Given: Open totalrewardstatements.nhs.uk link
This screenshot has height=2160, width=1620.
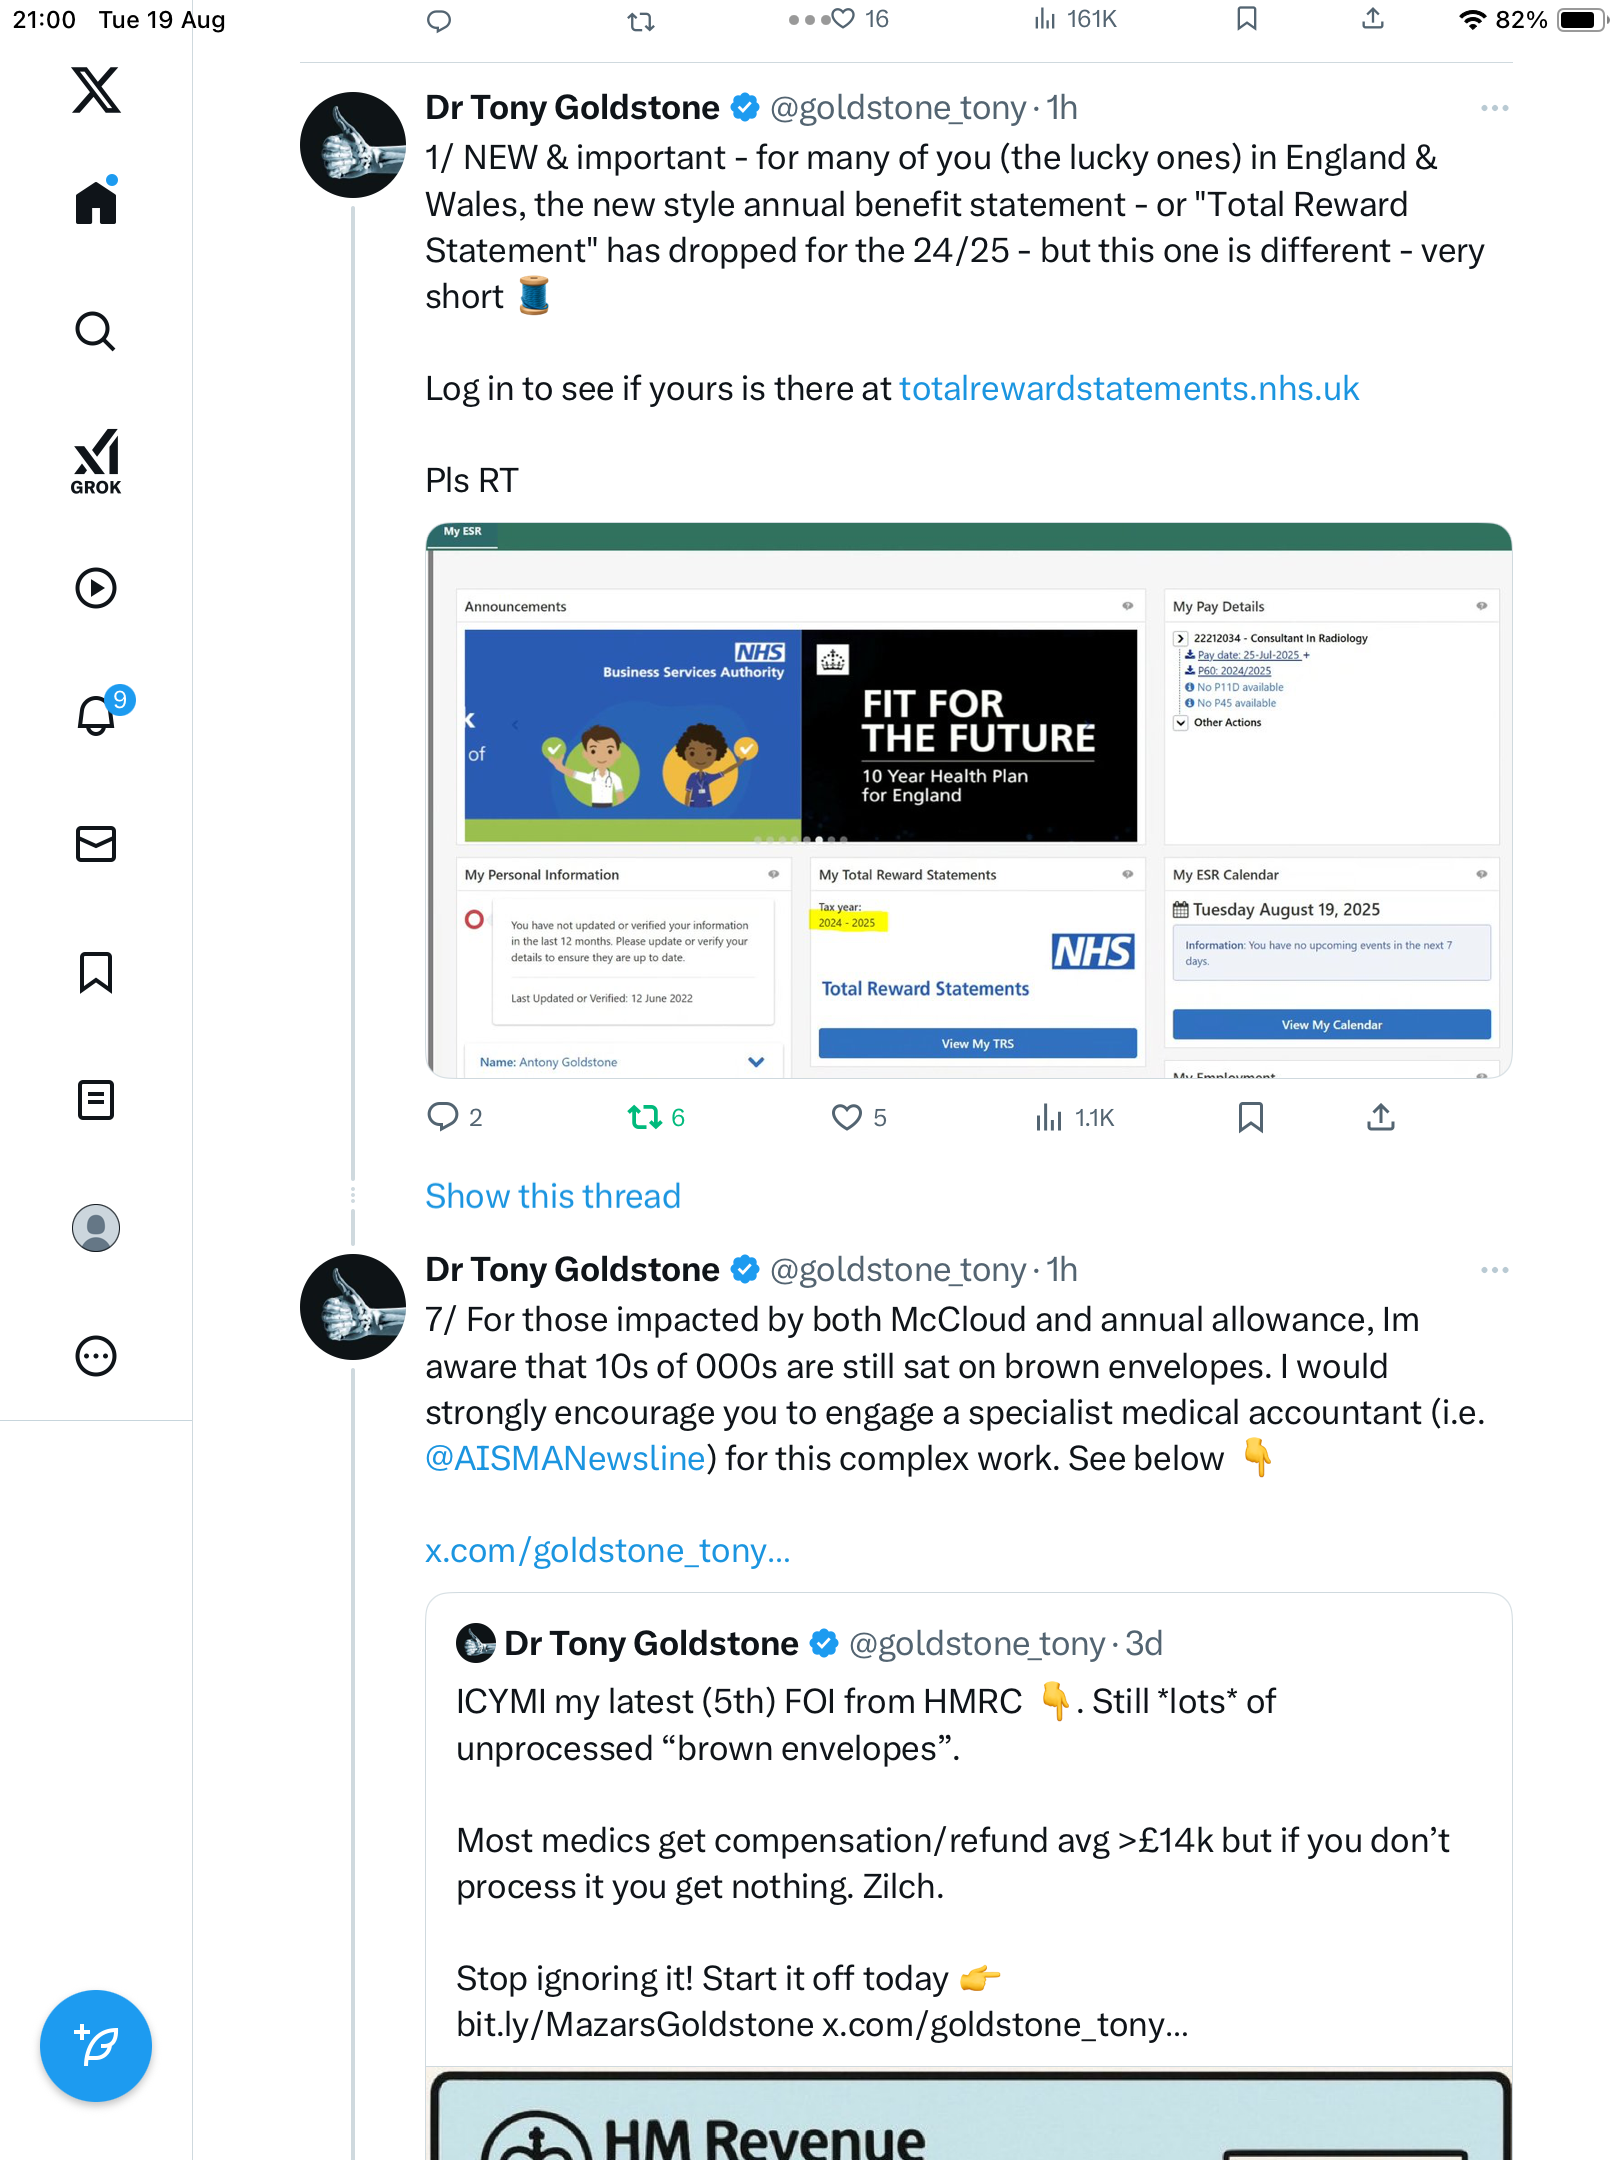Looking at the screenshot, I should coord(1129,388).
